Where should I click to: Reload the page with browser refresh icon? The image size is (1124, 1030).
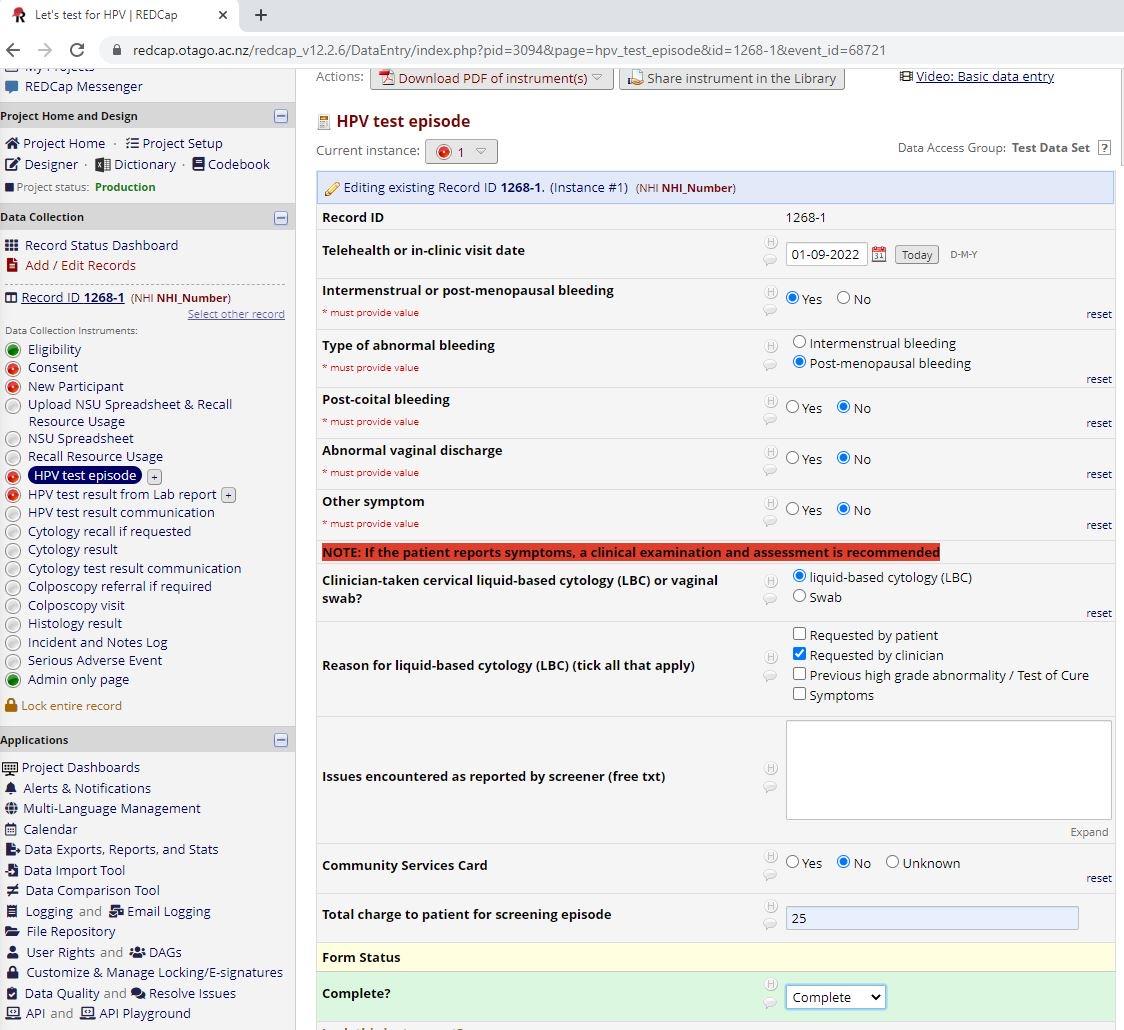(77, 50)
